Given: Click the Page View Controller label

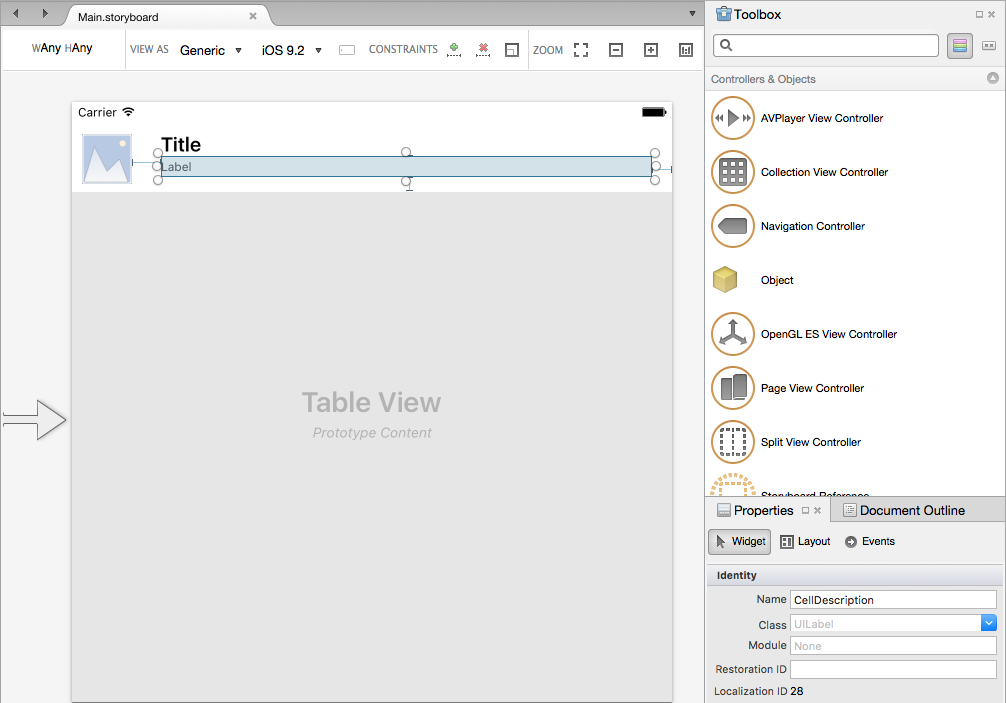Looking at the screenshot, I should pyautogui.click(x=812, y=388).
